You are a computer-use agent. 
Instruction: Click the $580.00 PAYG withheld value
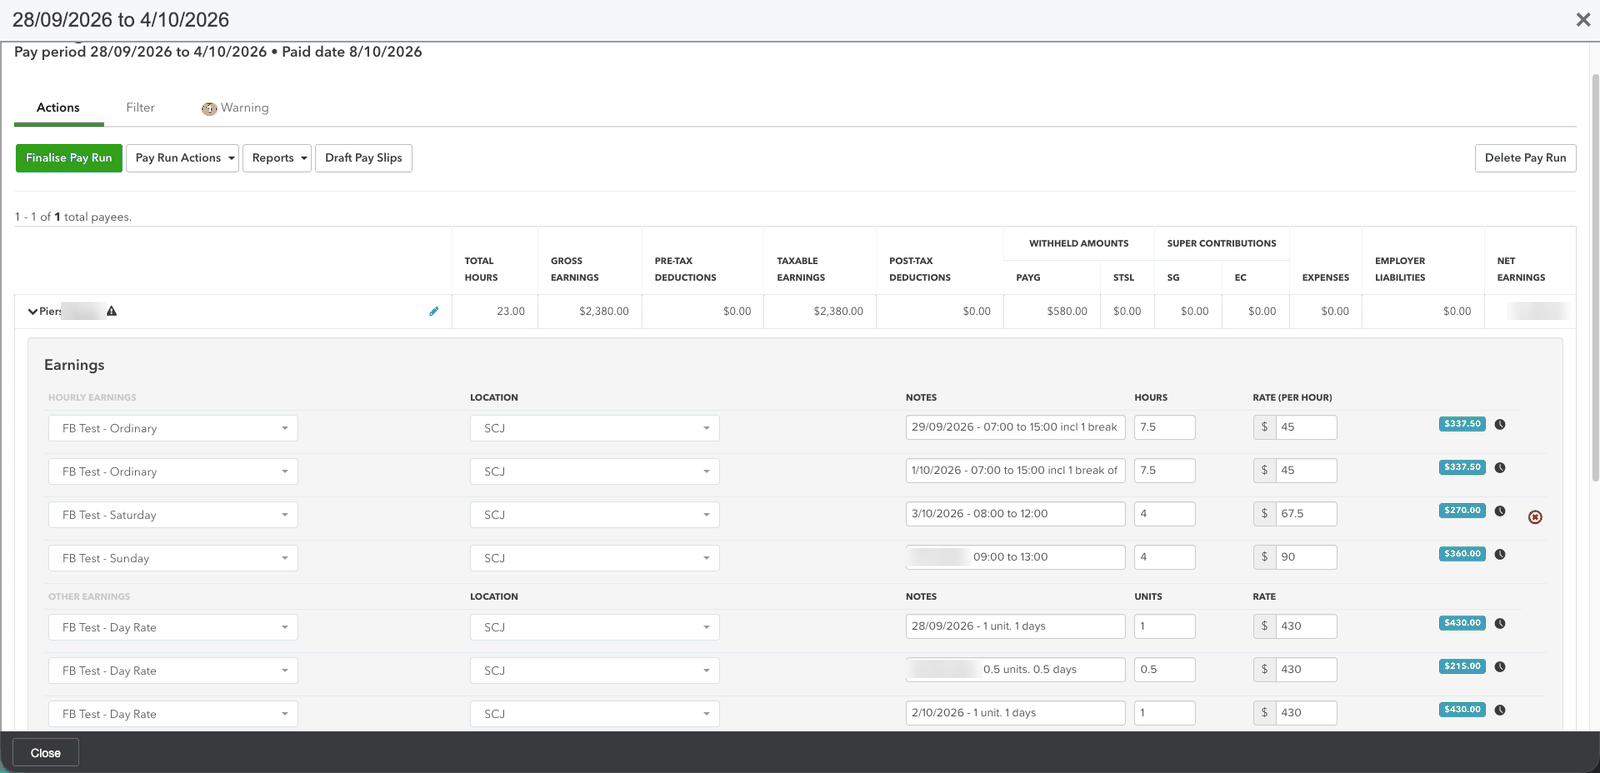click(1067, 311)
